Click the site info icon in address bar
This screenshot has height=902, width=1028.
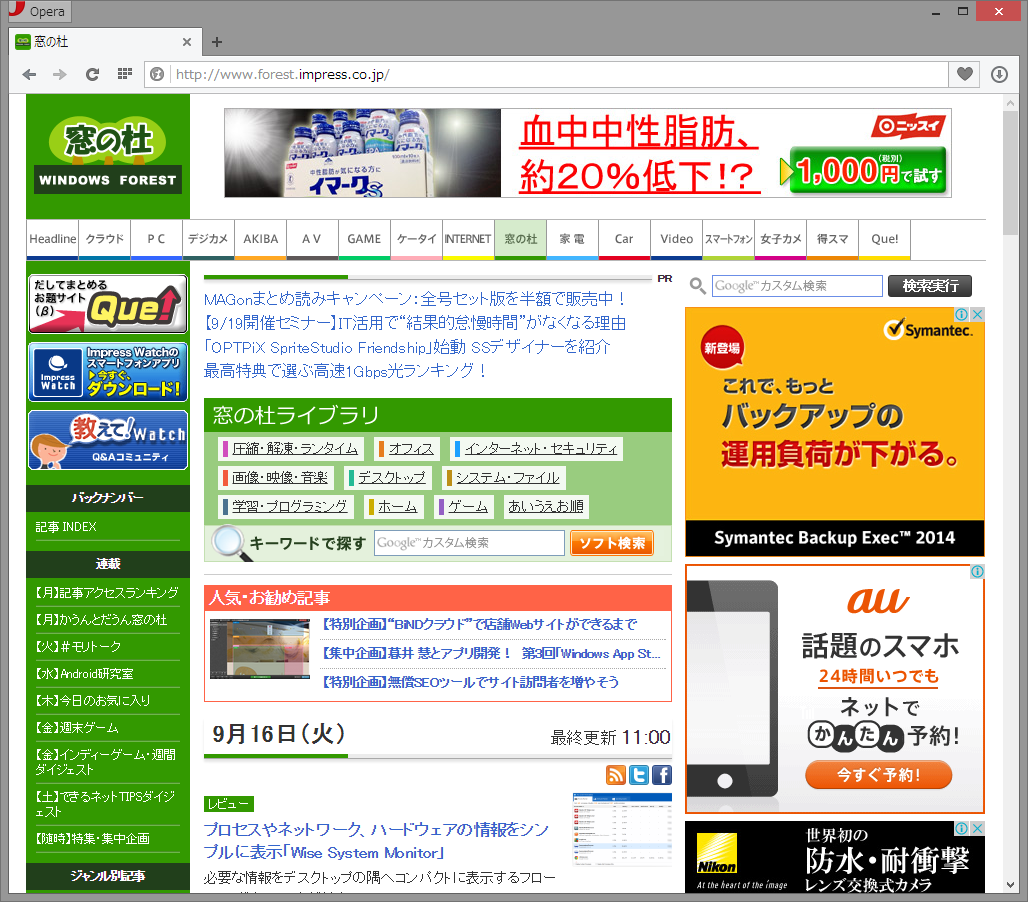(x=158, y=74)
